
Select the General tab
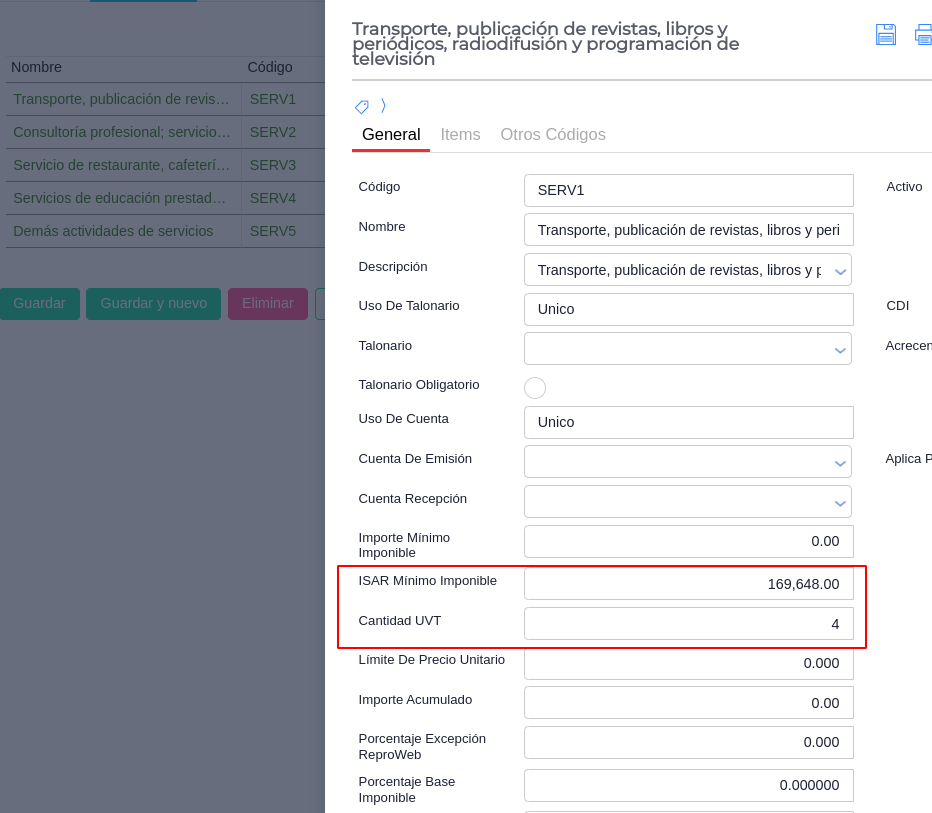(x=391, y=135)
